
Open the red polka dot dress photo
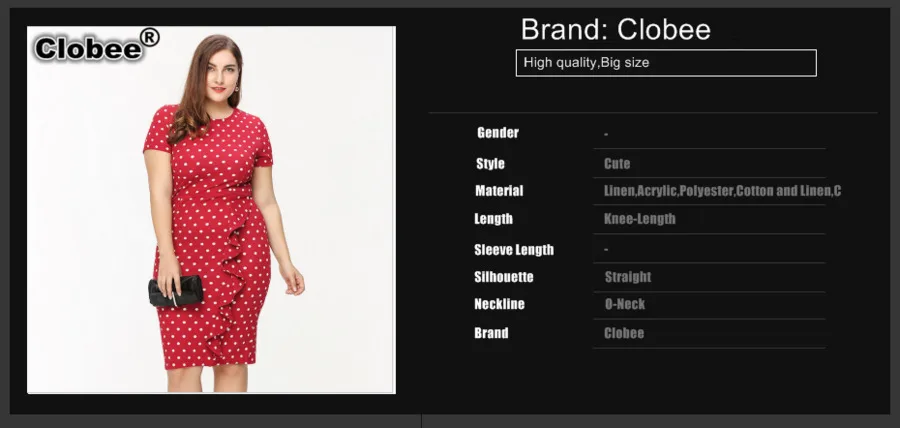click(x=211, y=210)
